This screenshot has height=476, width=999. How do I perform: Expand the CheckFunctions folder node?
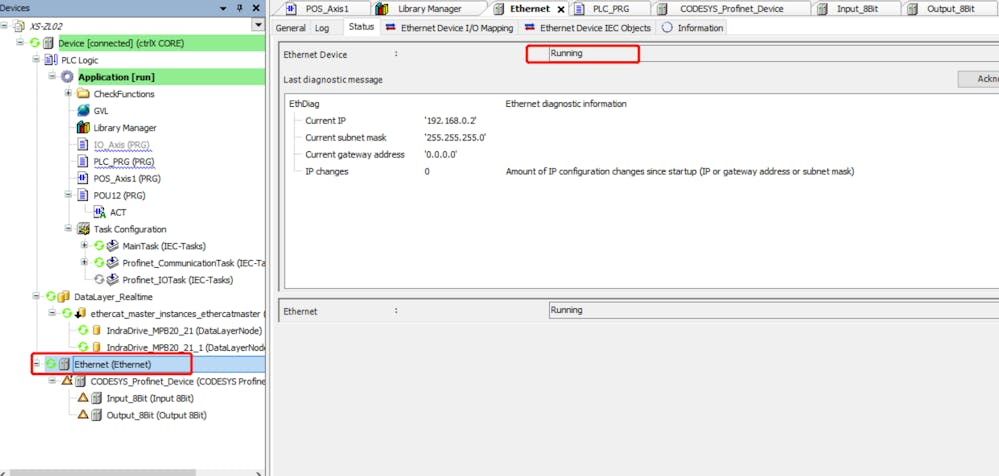tap(69, 94)
